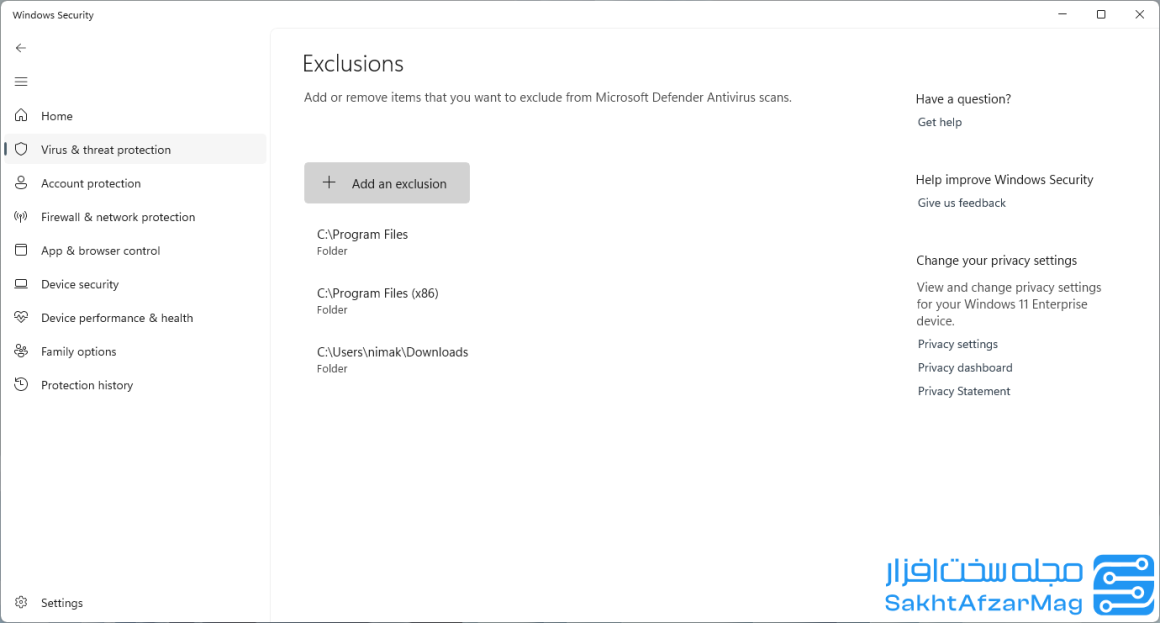Click the Have a question? heading
1160x623 pixels.
coord(963,99)
